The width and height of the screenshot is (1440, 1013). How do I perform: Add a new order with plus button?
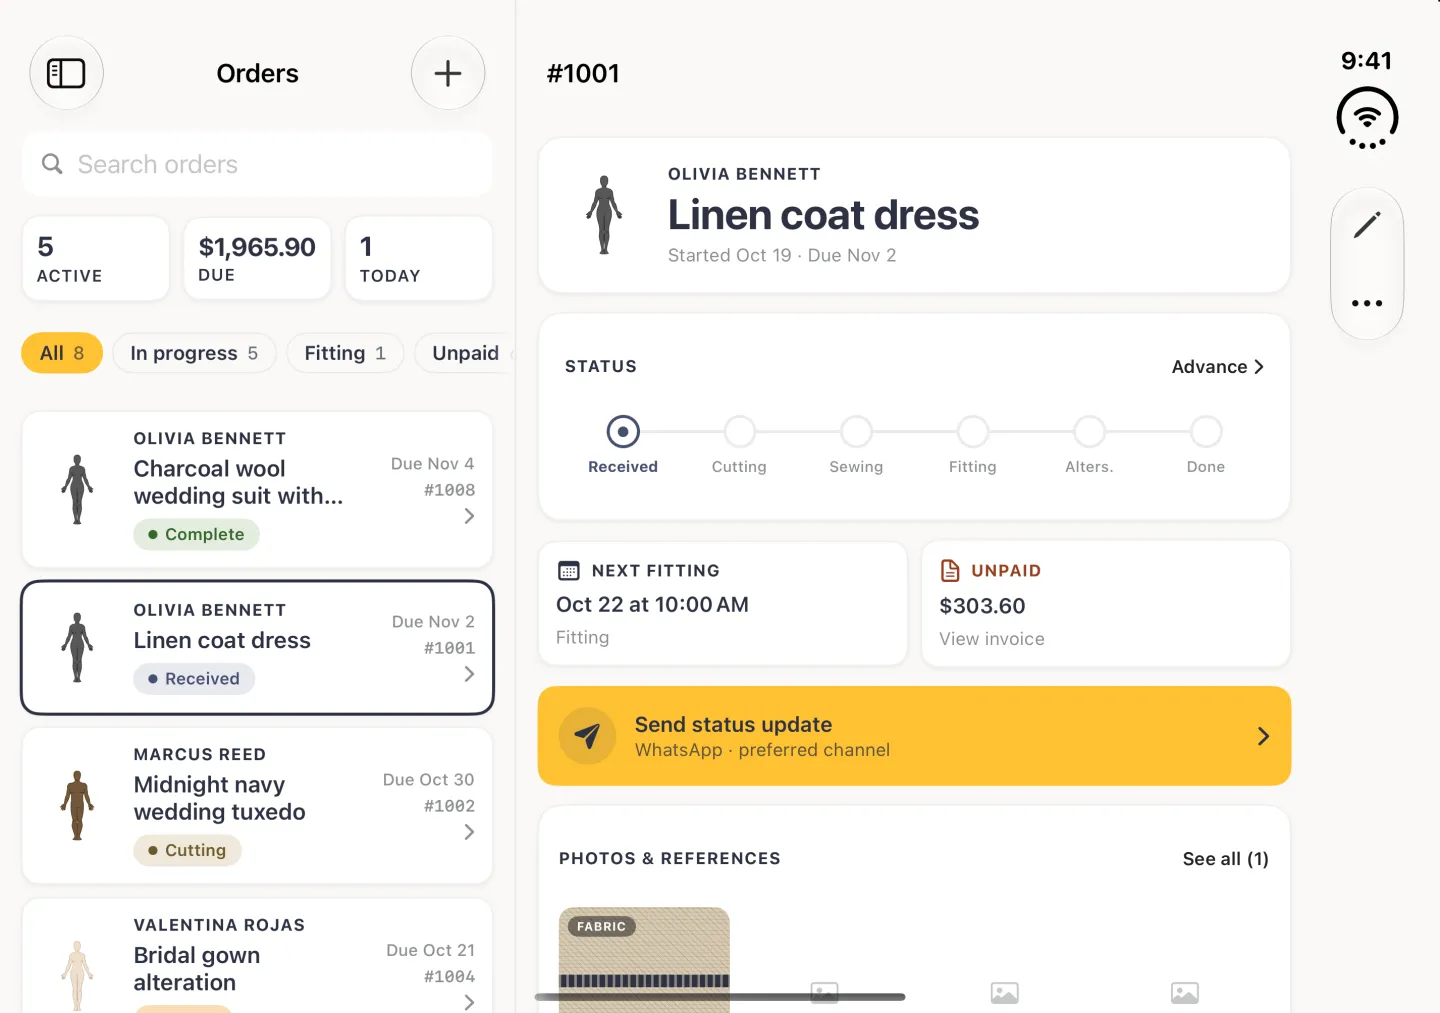[448, 73]
